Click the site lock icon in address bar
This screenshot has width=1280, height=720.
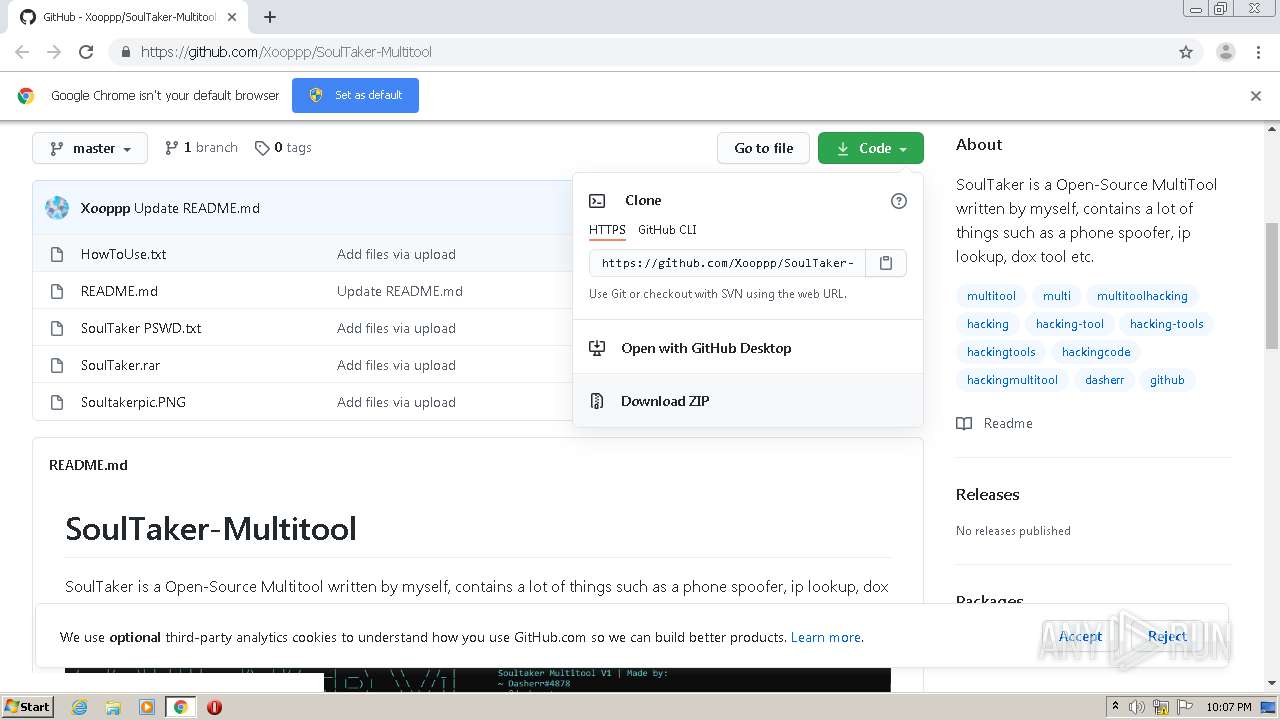pyautogui.click(x=125, y=52)
